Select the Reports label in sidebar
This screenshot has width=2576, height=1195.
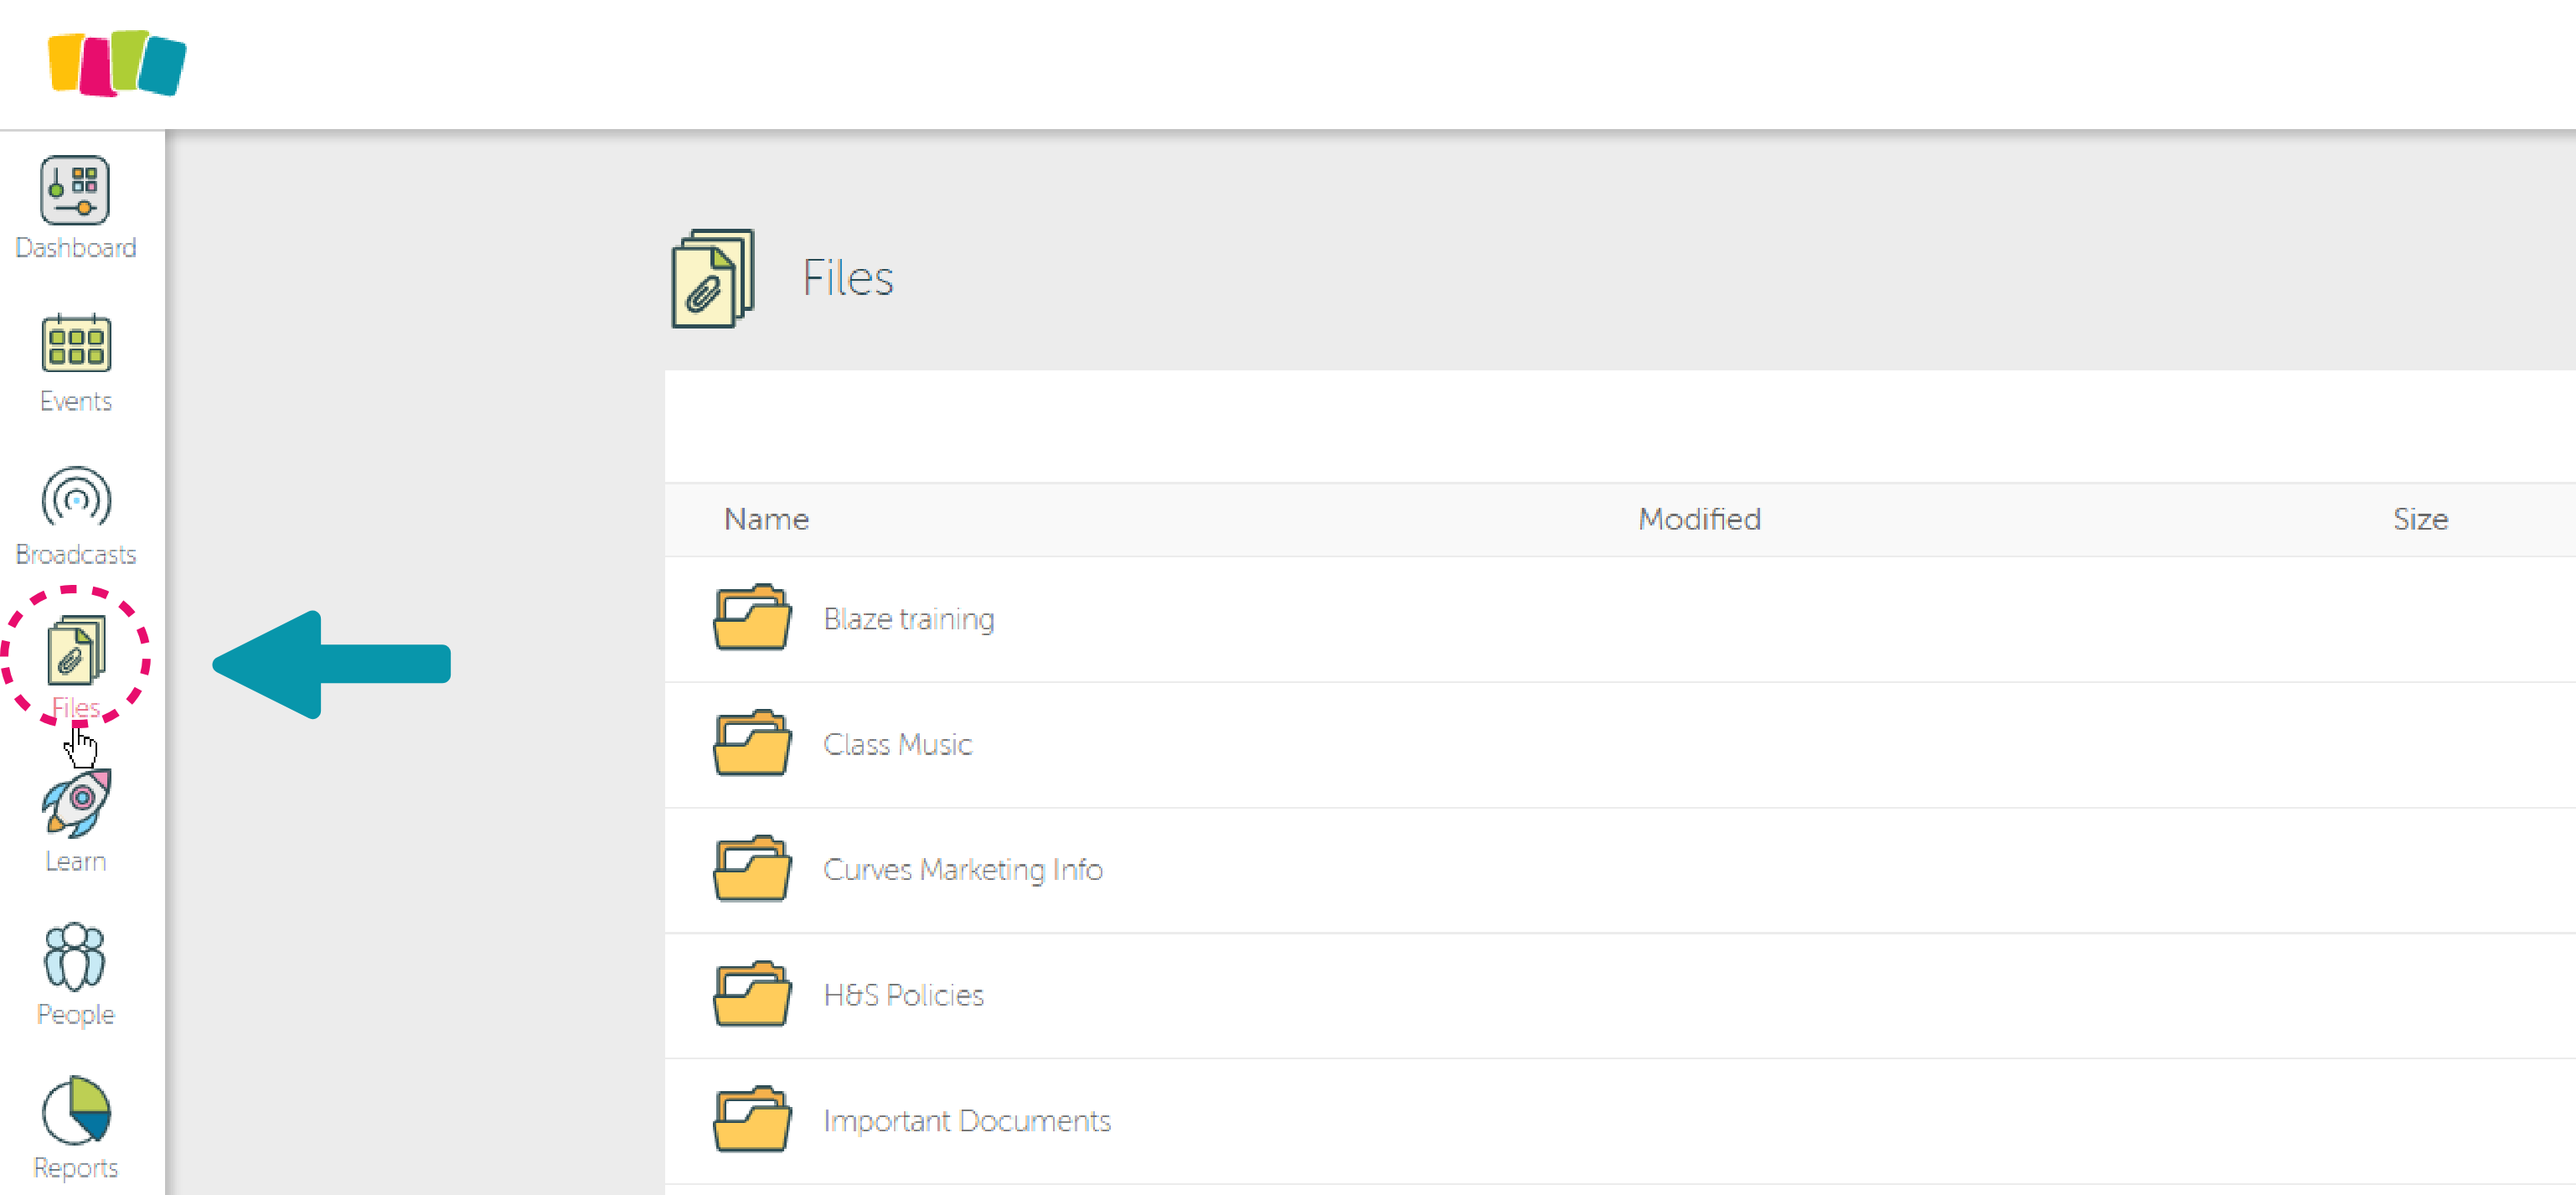tap(76, 1168)
